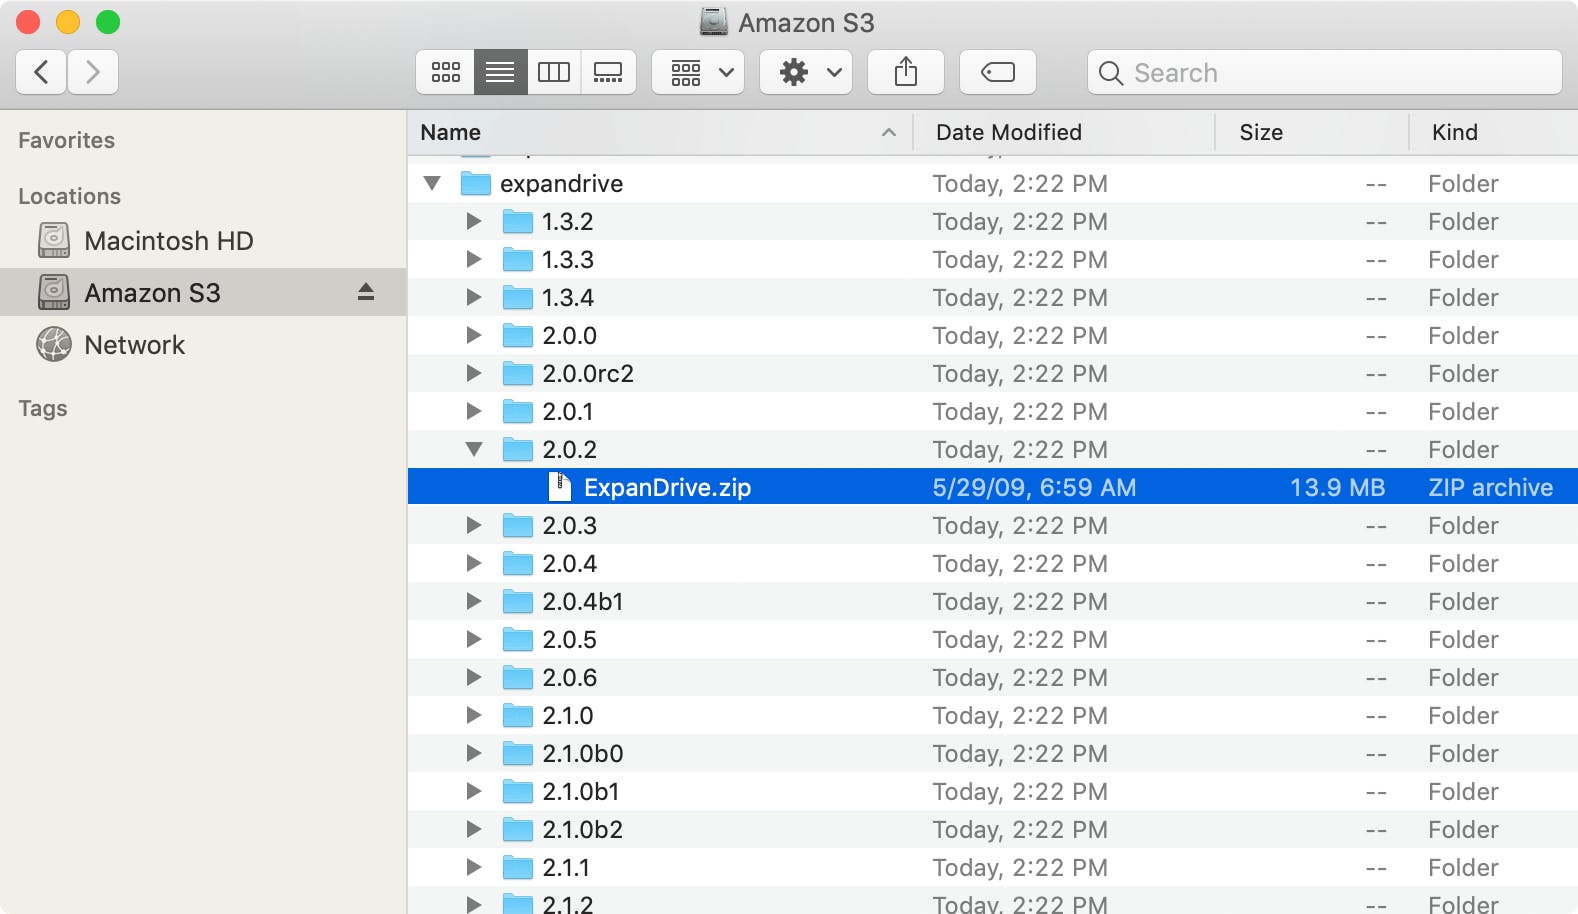Eject the Amazon S3 volume
Viewport: 1578px width, 914px height.
coord(366,292)
